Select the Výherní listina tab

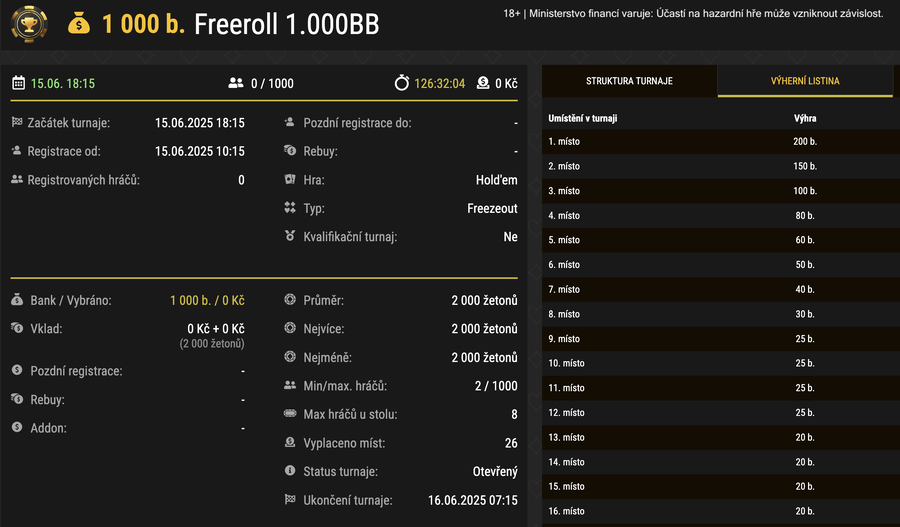tap(805, 81)
